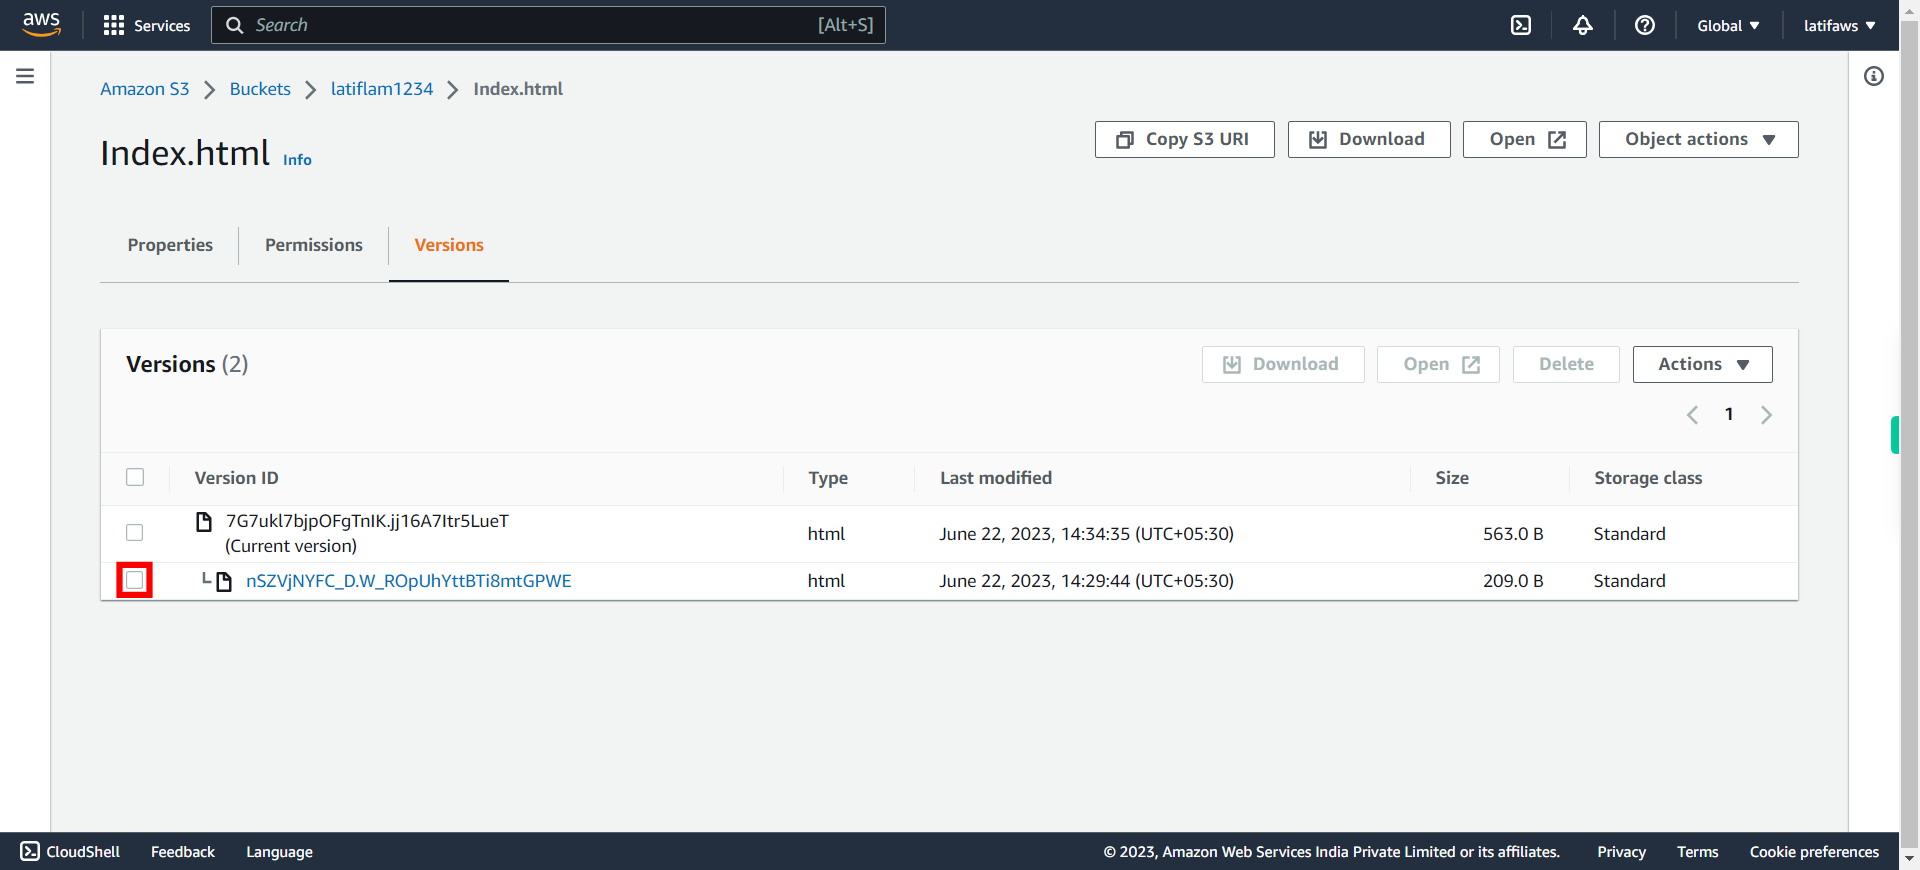Open Language settings in the footer

coord(279,851)
